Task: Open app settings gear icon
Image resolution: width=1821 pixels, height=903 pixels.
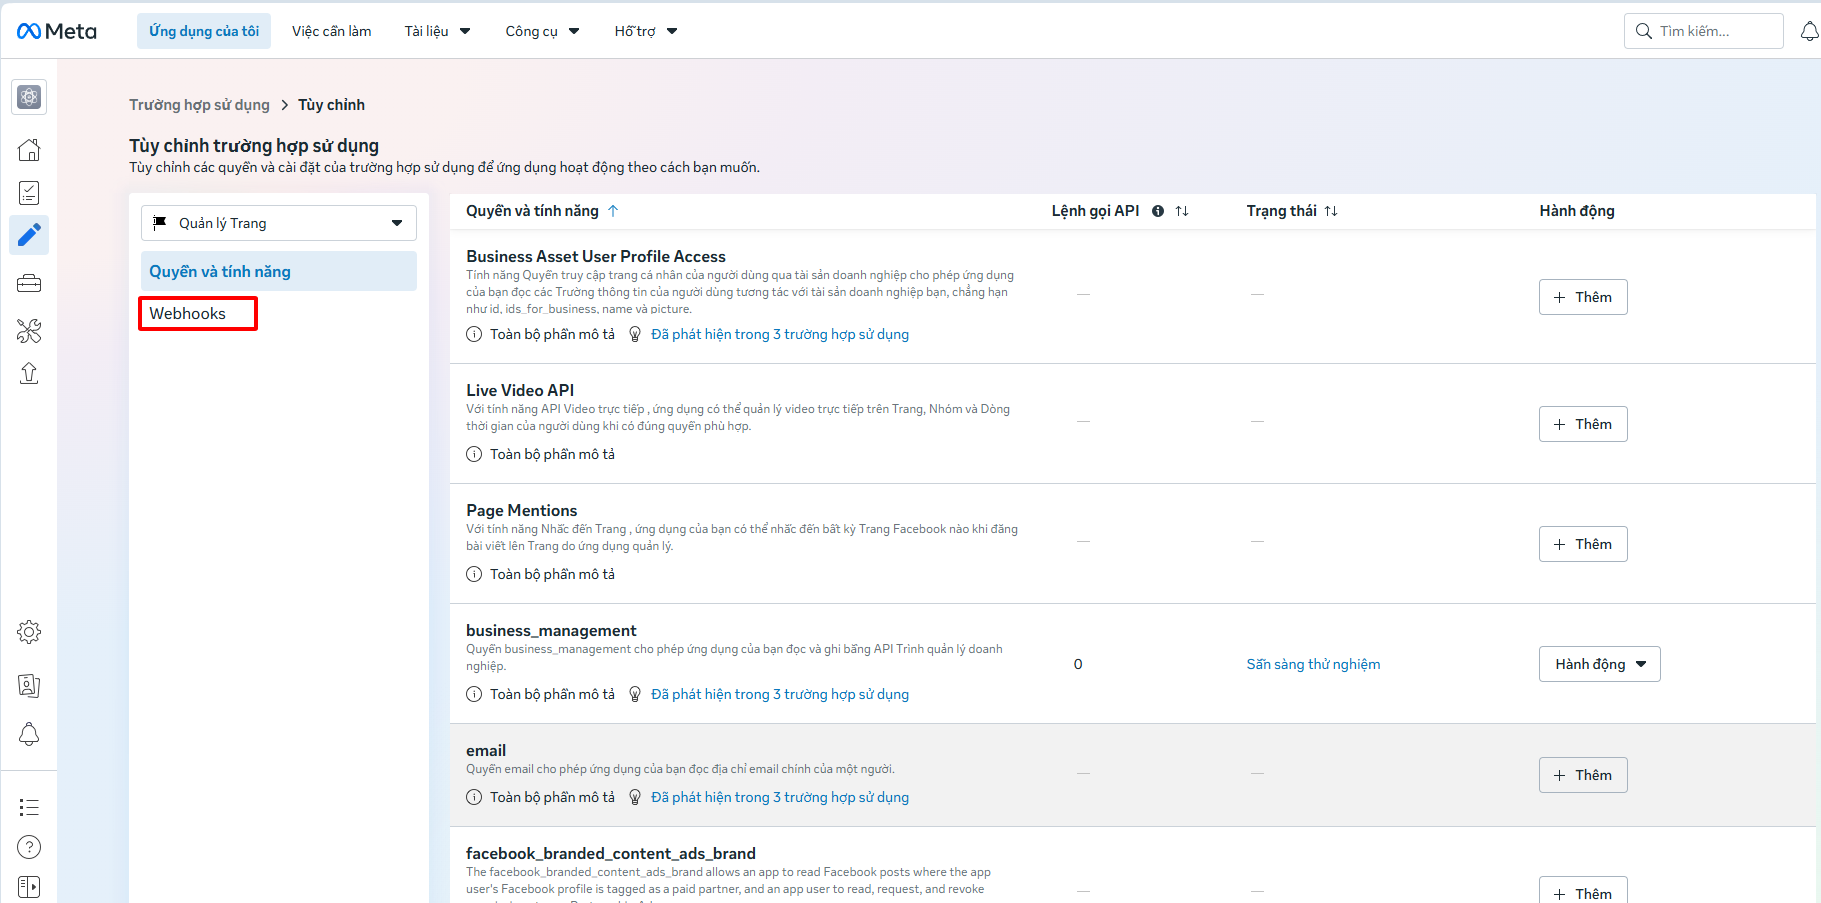Action: [x=29, y=632]
